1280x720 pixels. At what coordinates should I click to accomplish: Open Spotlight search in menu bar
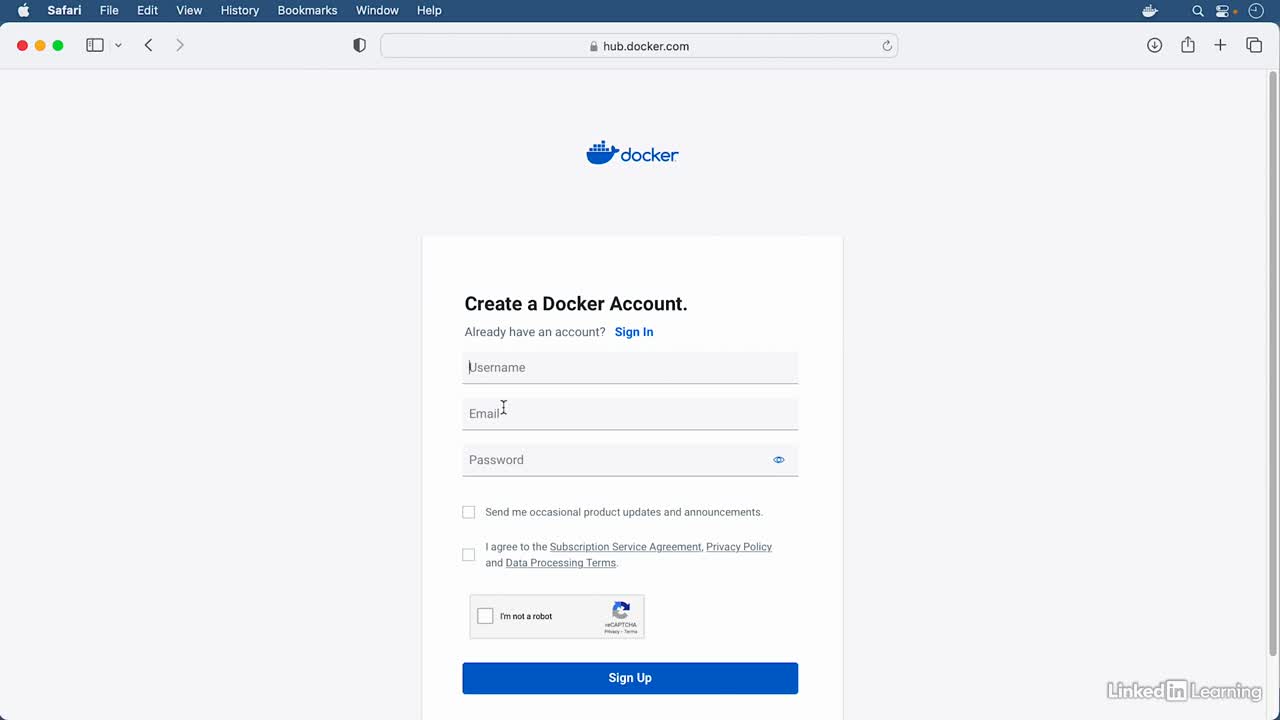1197,10
